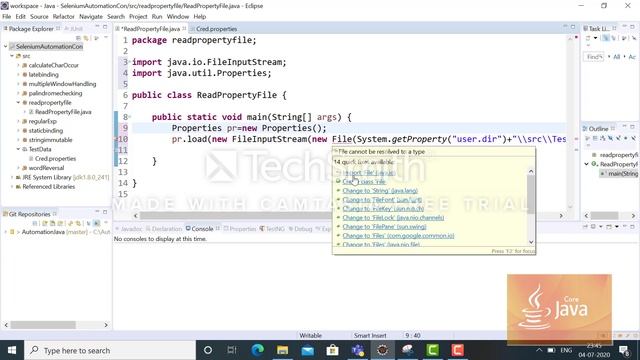The height and width of the screenshot is (360, 640).
Task: Expand the multipleWindowHandling package
Action: point(18,84)
